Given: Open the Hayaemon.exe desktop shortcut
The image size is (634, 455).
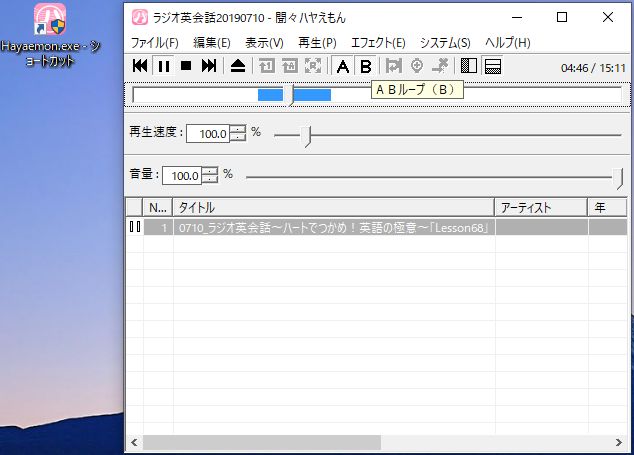Looking at the screenshot, I should [x=50, y=36].
